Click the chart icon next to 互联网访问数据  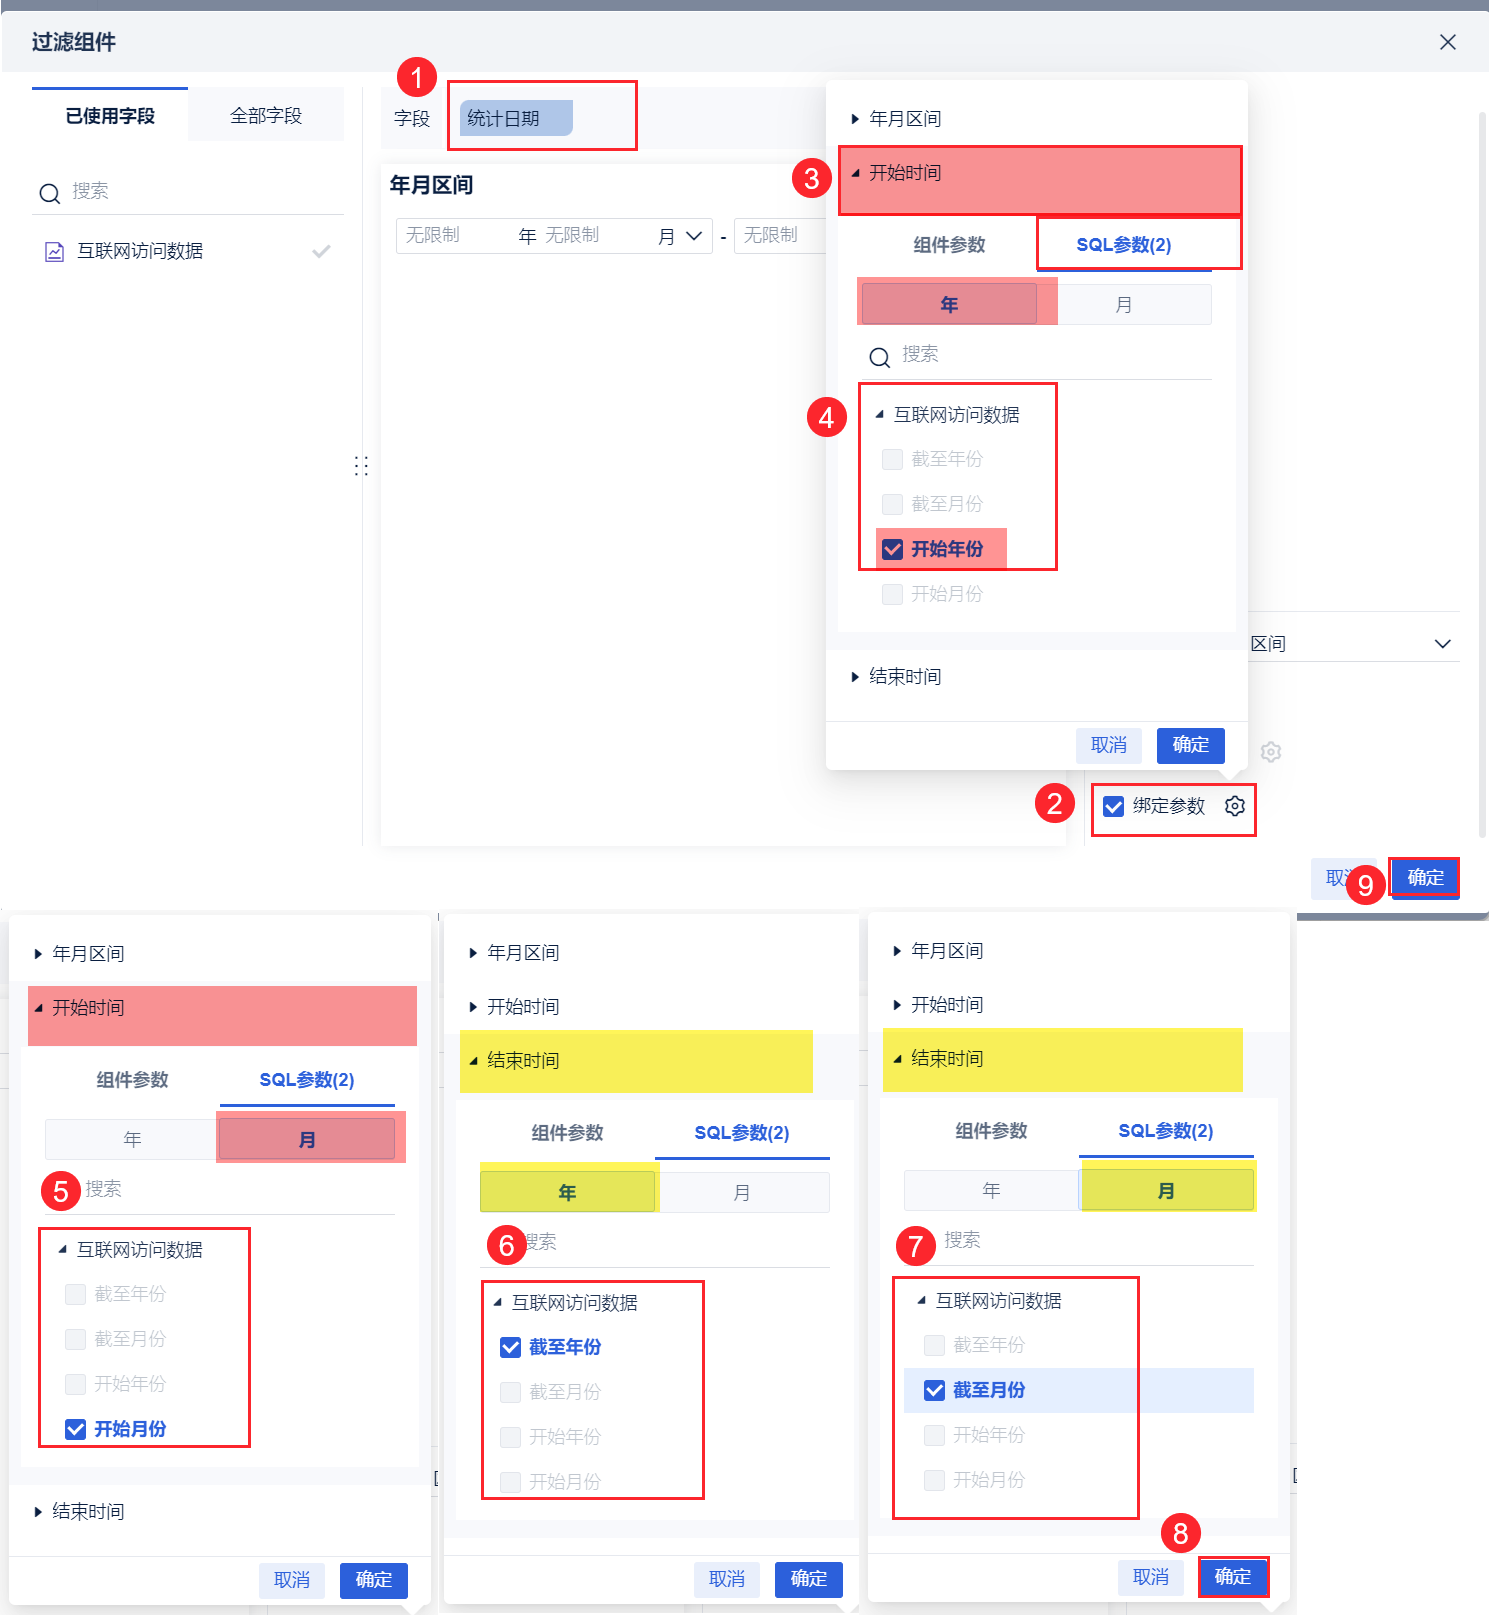(x=55, y=252)
